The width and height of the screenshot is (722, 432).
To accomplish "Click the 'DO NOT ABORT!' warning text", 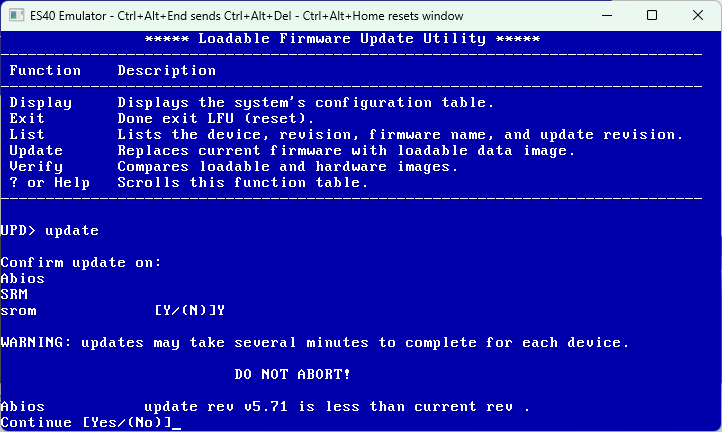I will point(292,374).
